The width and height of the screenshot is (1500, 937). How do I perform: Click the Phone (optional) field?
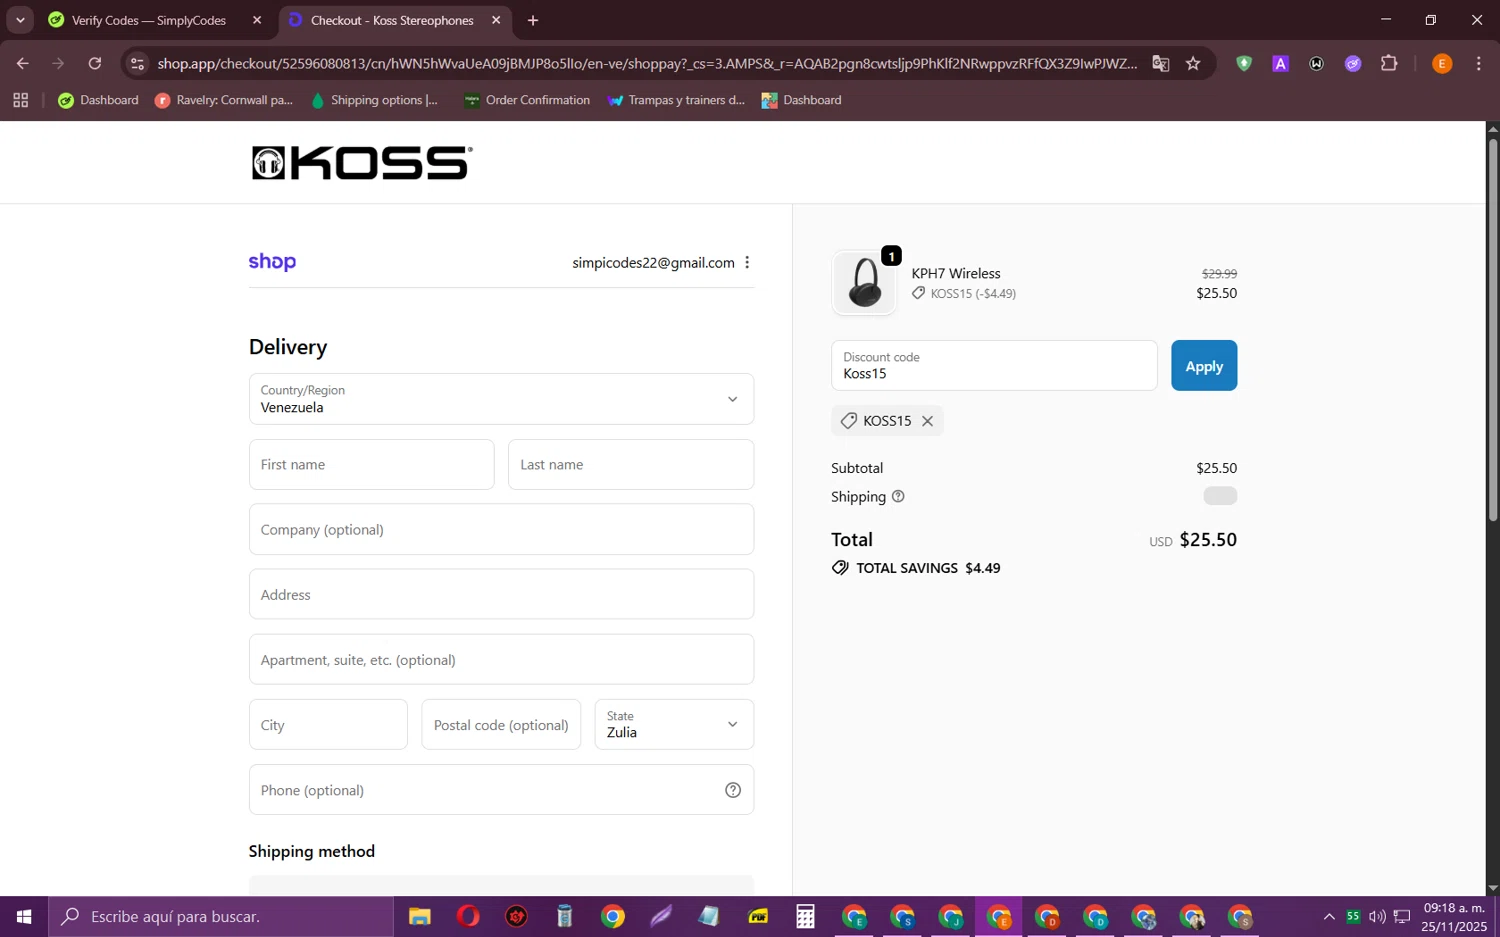[x=501, y=790]
